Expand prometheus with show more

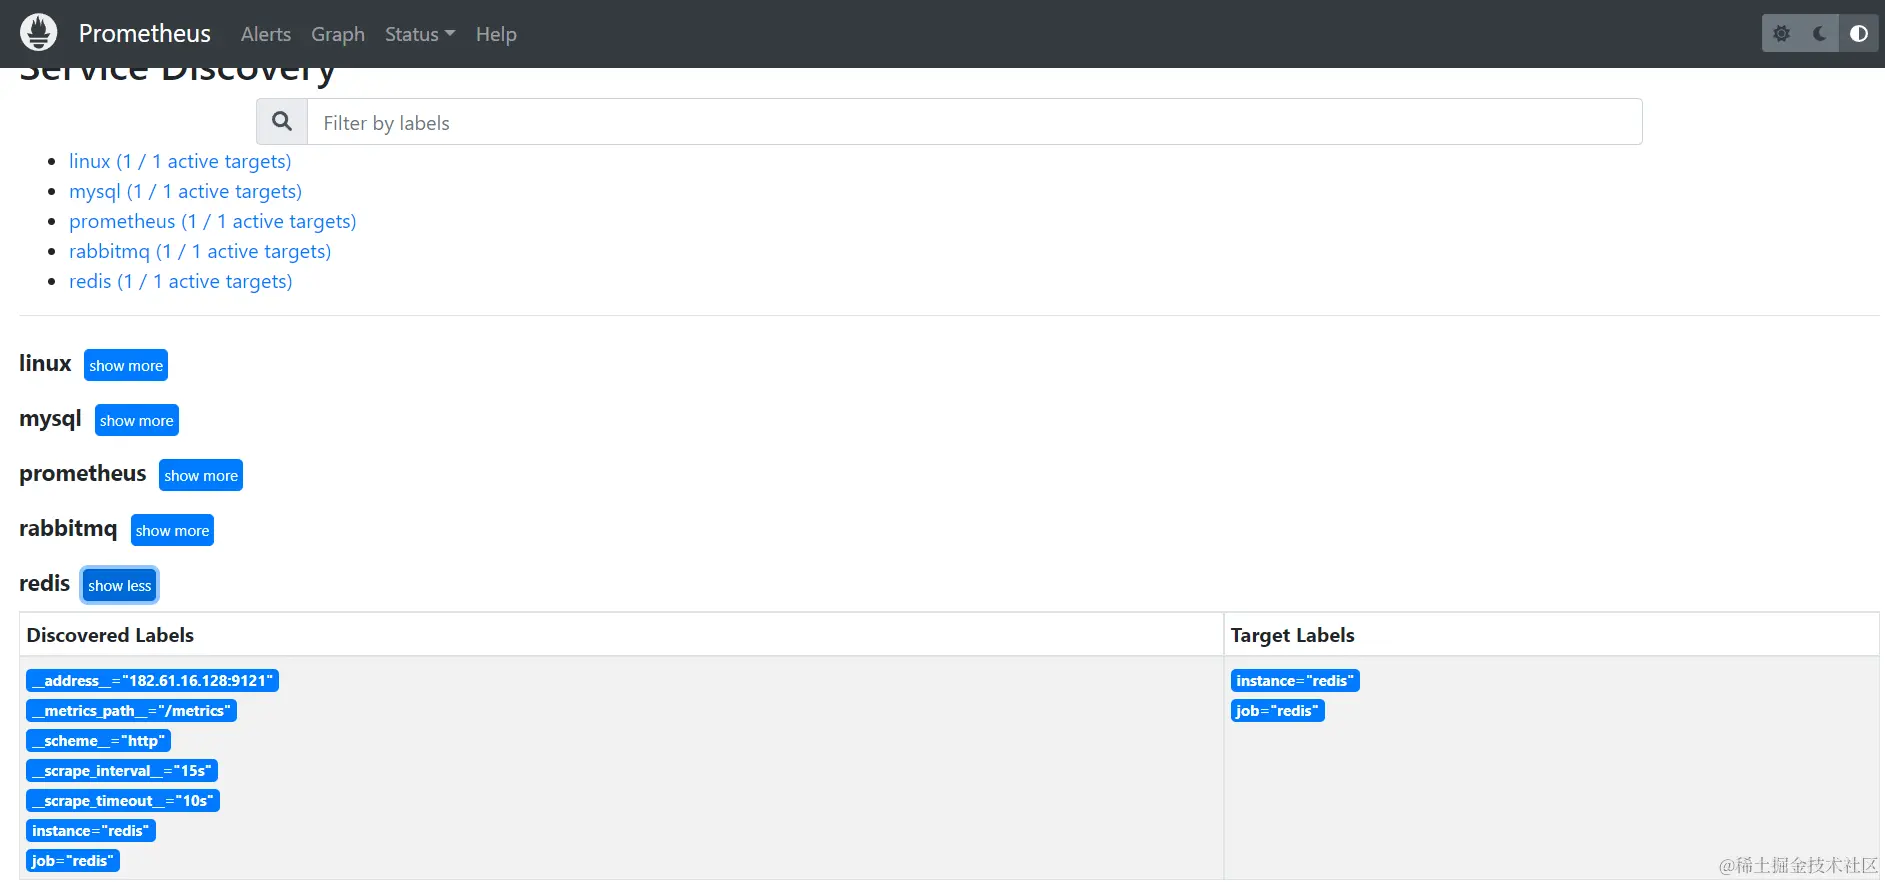coord(201,475)
